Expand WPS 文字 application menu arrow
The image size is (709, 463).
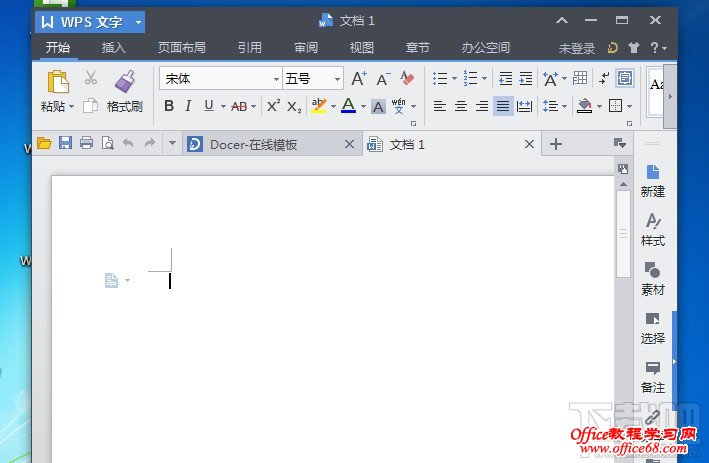[138, 22]
